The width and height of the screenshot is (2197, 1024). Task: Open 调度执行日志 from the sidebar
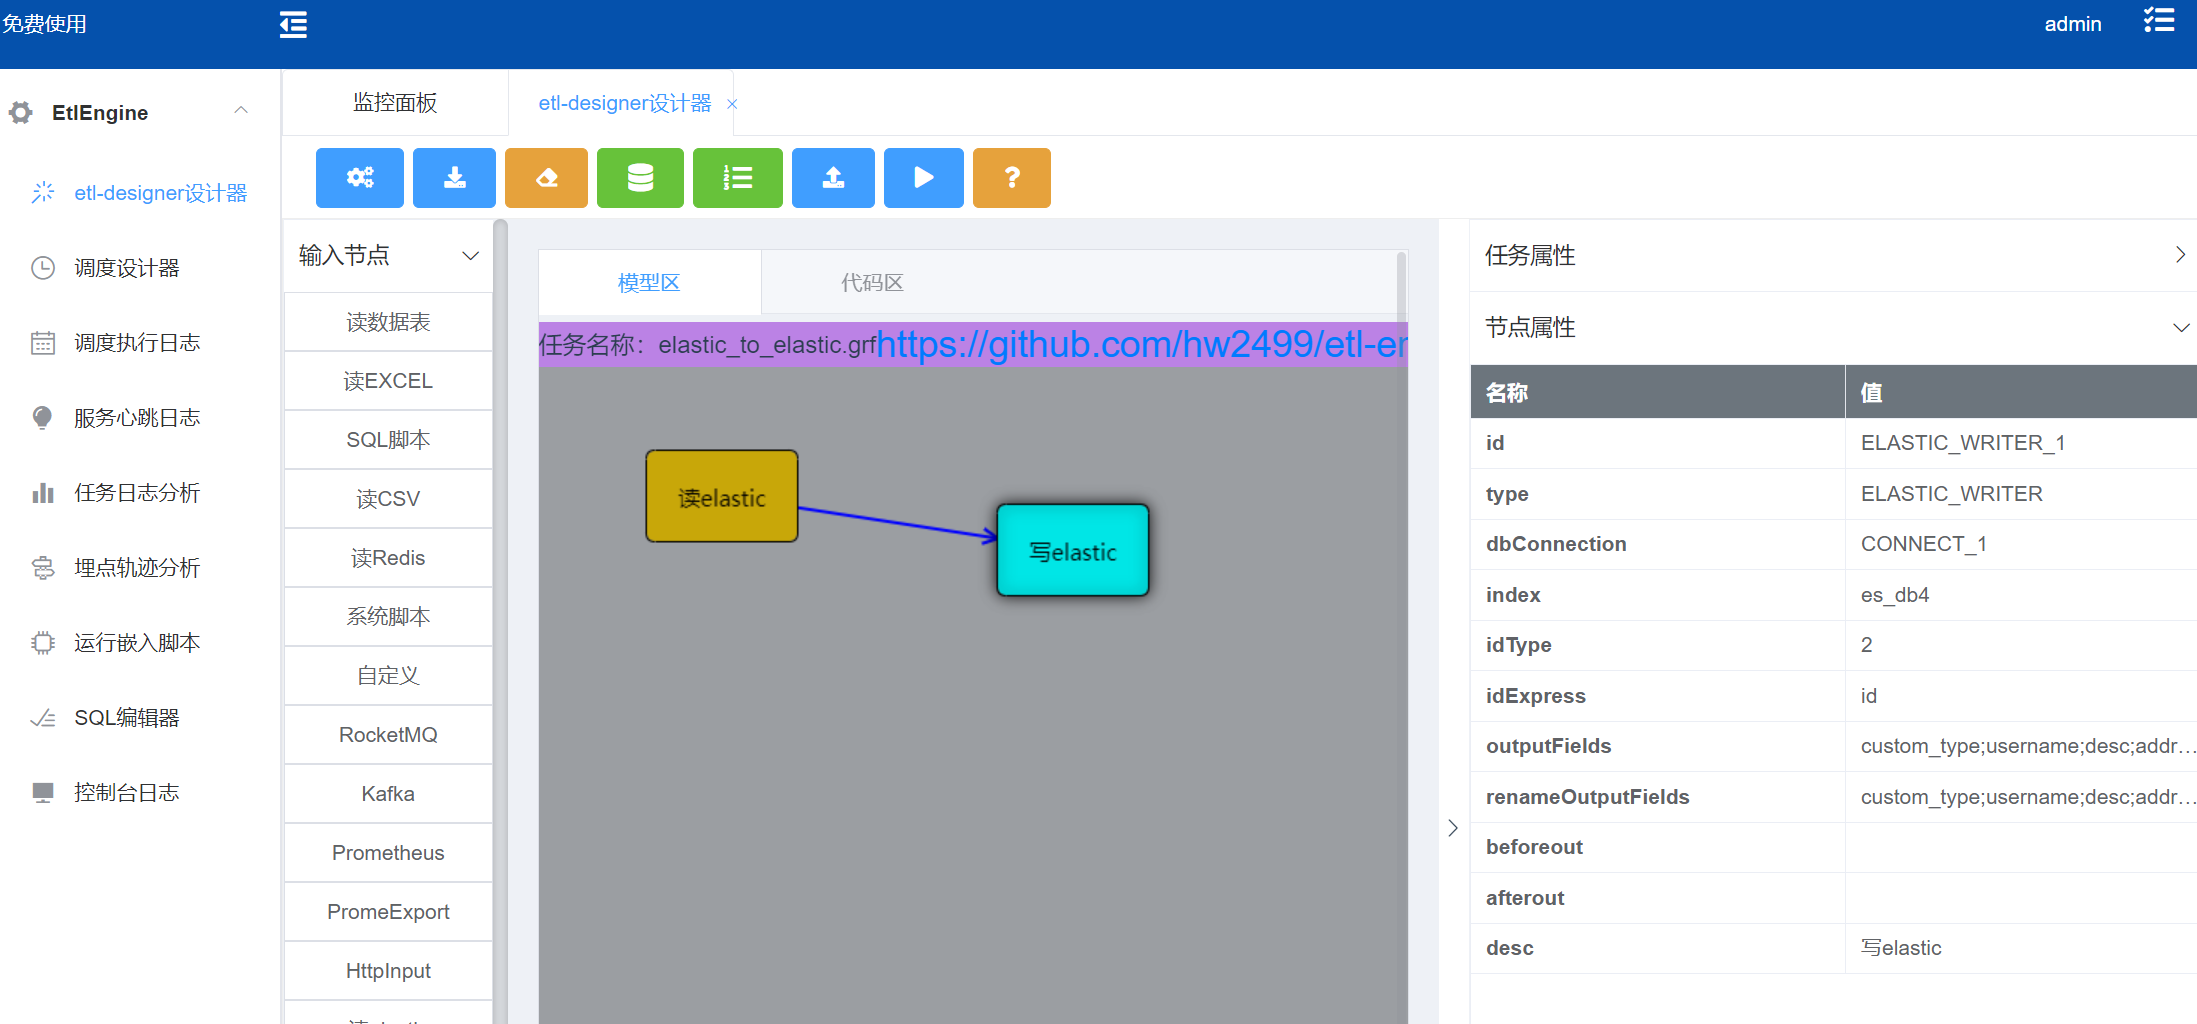click(x=137, y=343)
